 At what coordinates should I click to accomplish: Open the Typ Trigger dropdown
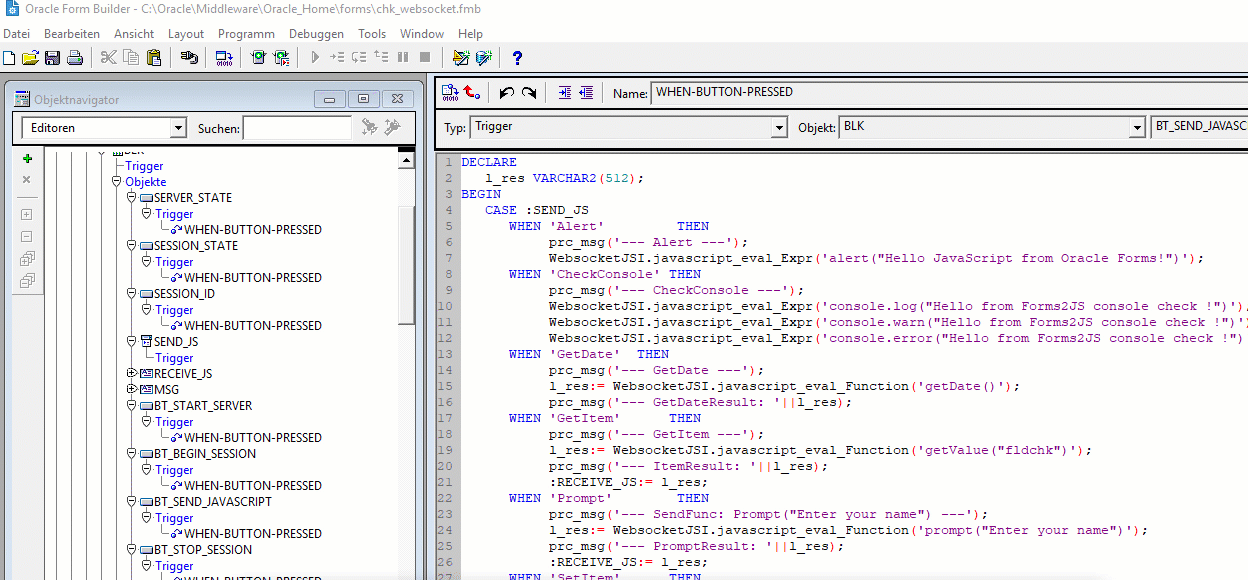[779, 128]
